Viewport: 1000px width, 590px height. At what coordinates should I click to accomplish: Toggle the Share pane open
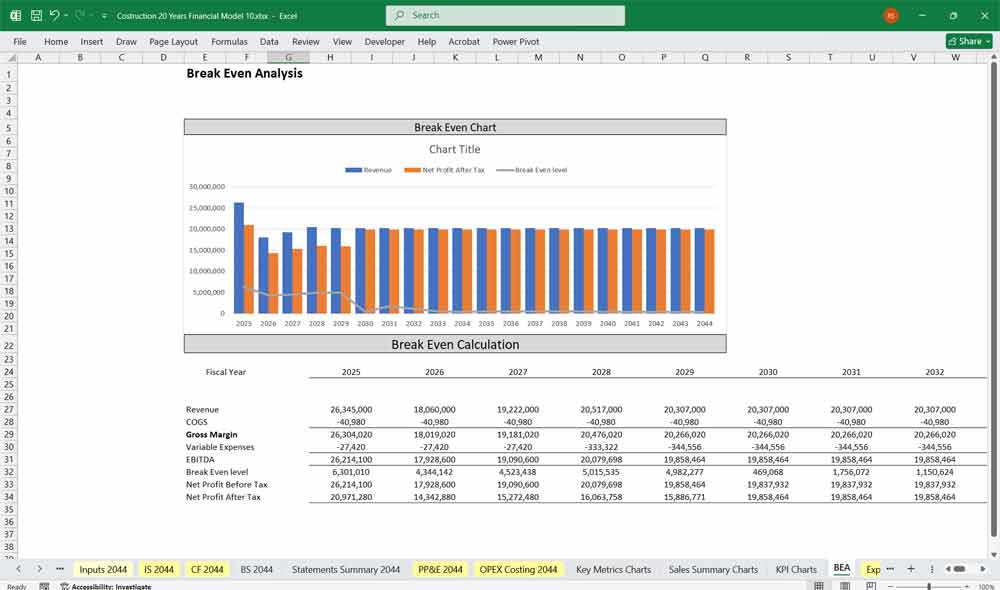(x=967, y=41)
